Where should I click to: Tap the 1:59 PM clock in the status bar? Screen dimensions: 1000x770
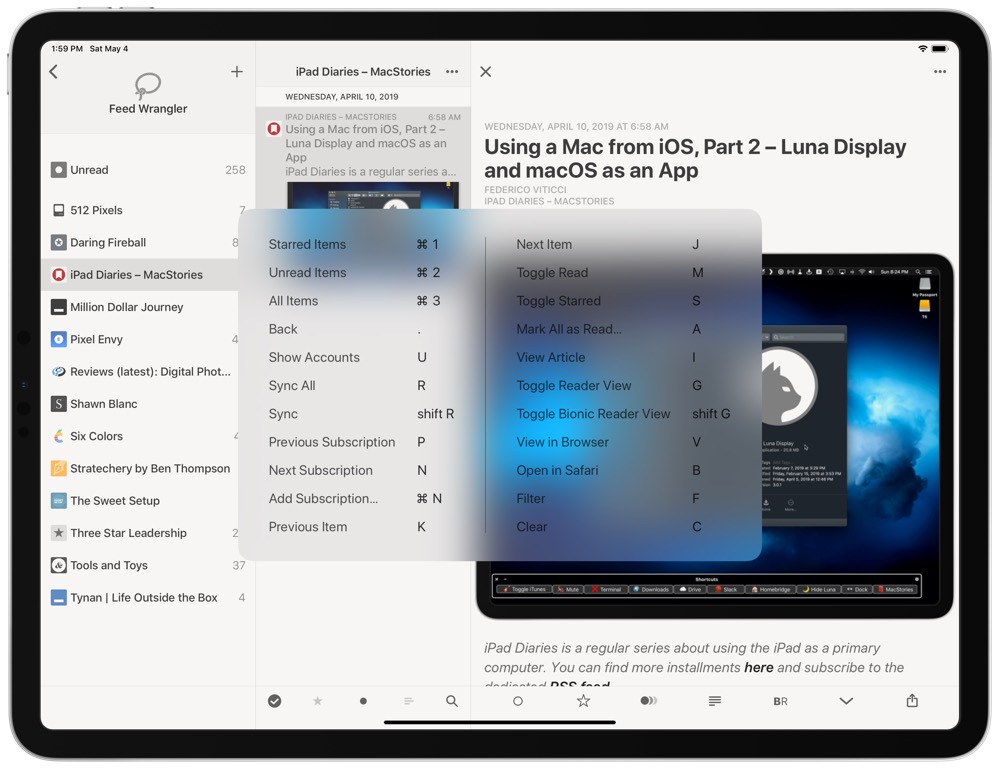pos(67,48)
